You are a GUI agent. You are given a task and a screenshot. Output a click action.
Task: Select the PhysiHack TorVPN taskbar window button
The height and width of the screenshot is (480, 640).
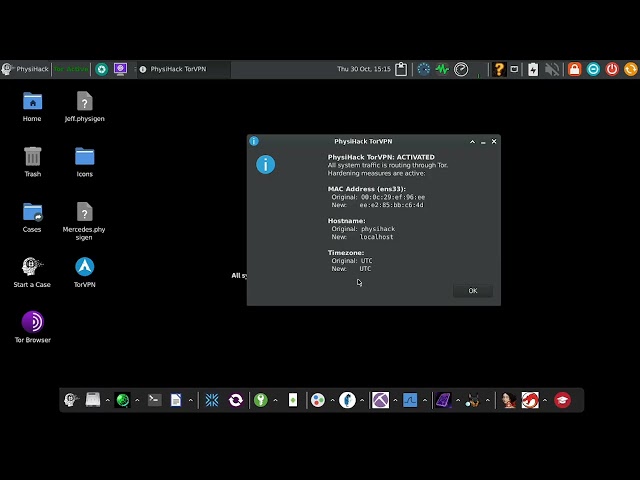[x=184, y=69]
